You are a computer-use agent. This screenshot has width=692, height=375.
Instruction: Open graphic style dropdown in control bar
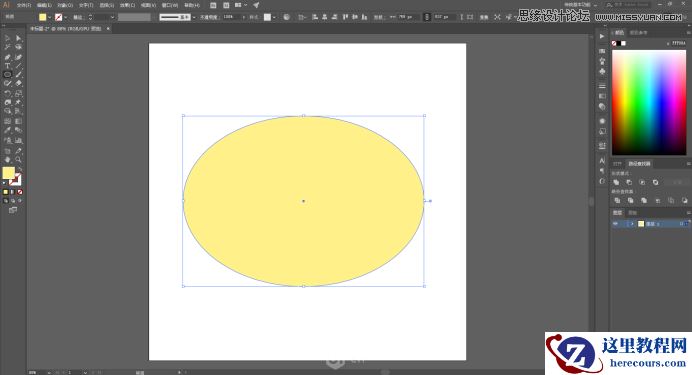[274, 17]
